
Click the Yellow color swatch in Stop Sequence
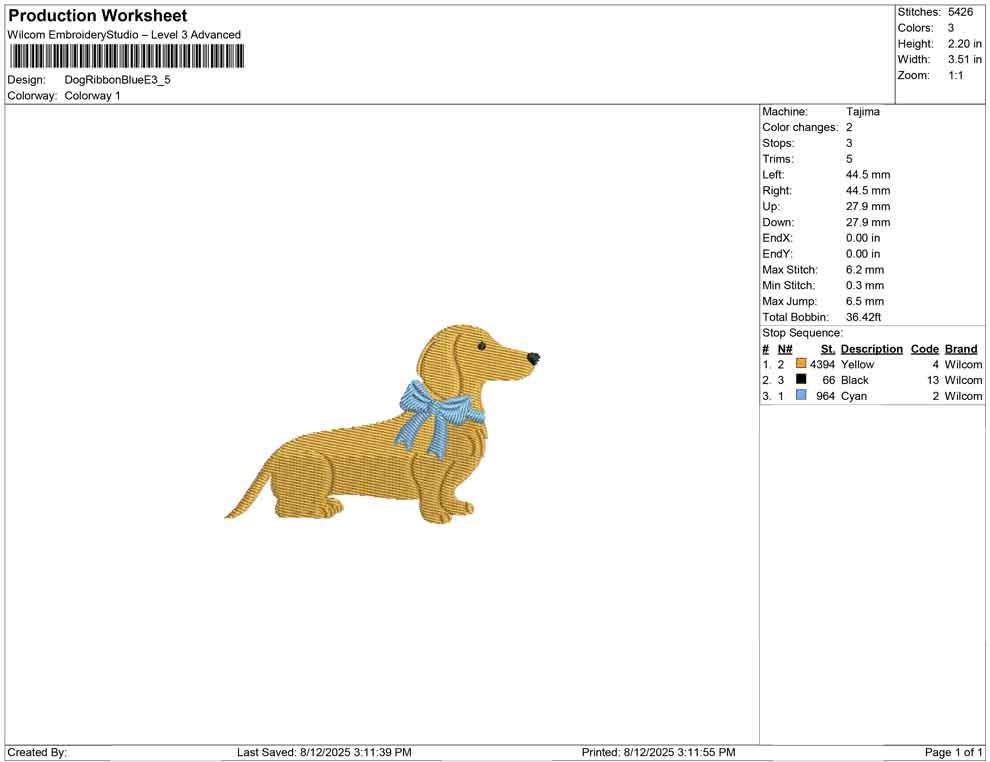coord(800,364)
